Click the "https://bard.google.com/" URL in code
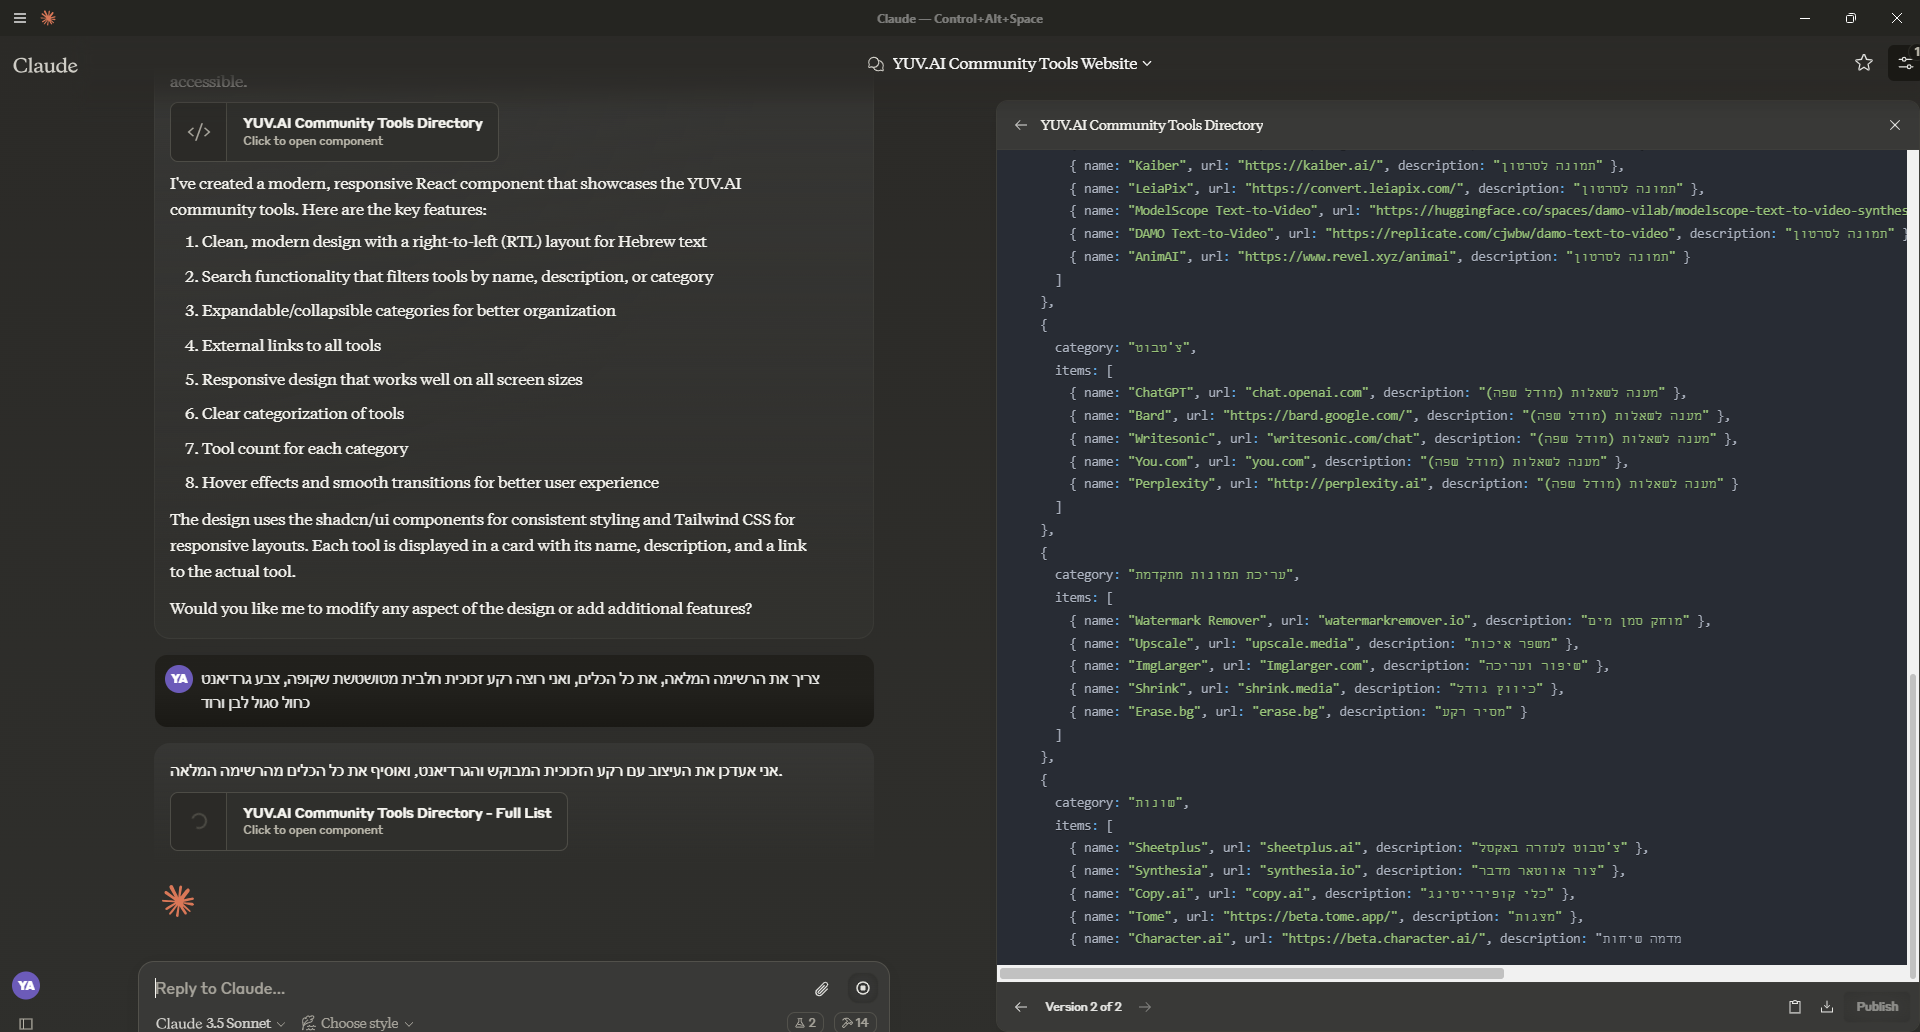This screenshot has width=1920, height=1032. coord(1317,416)
